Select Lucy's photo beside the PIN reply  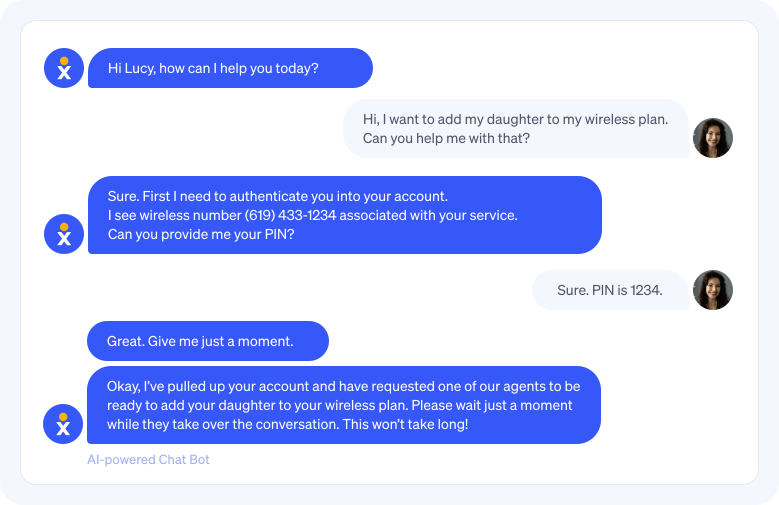coord(712,290)
